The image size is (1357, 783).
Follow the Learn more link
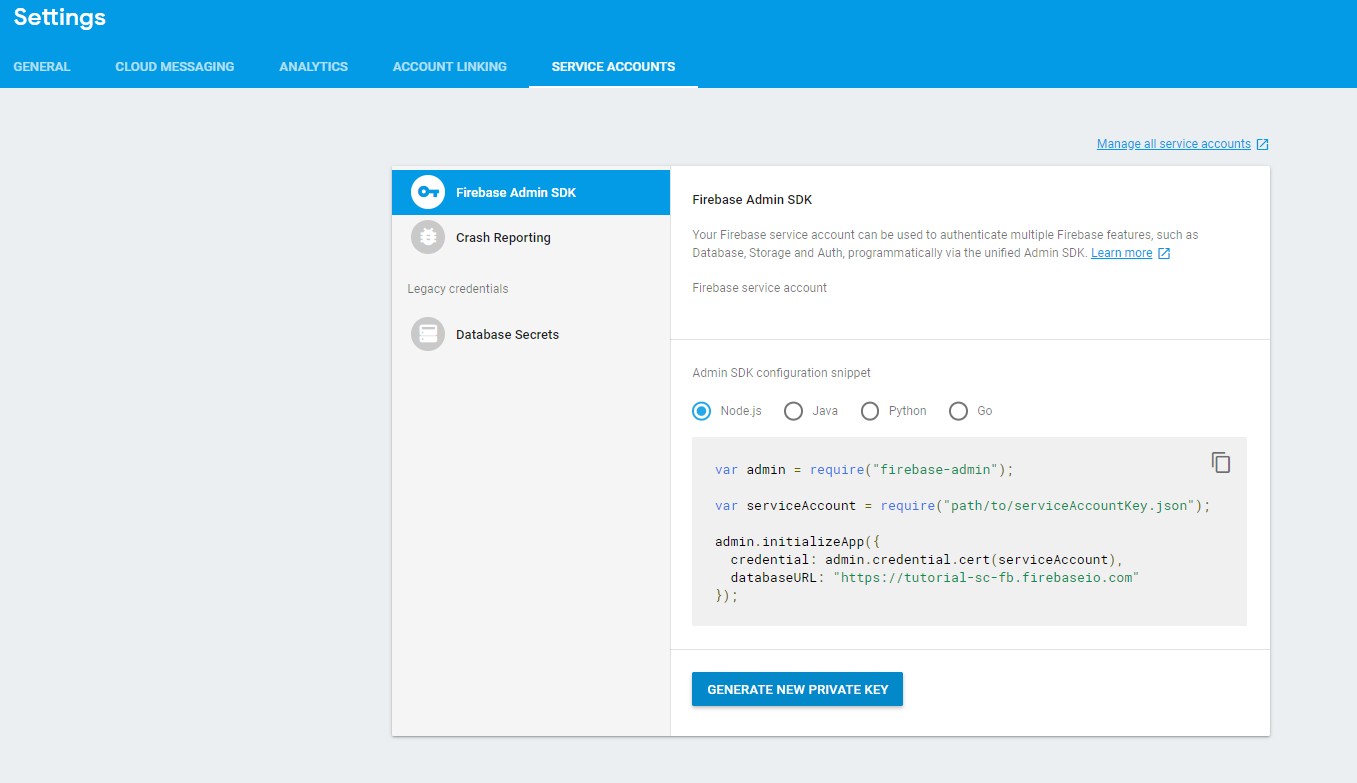click(1121, 253)
